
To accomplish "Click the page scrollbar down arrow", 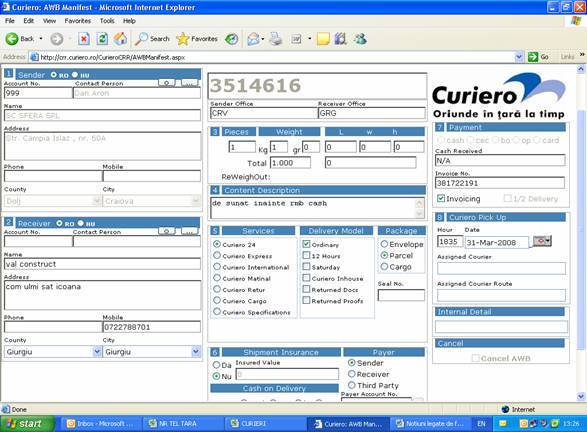I will (x=581, y=396).
